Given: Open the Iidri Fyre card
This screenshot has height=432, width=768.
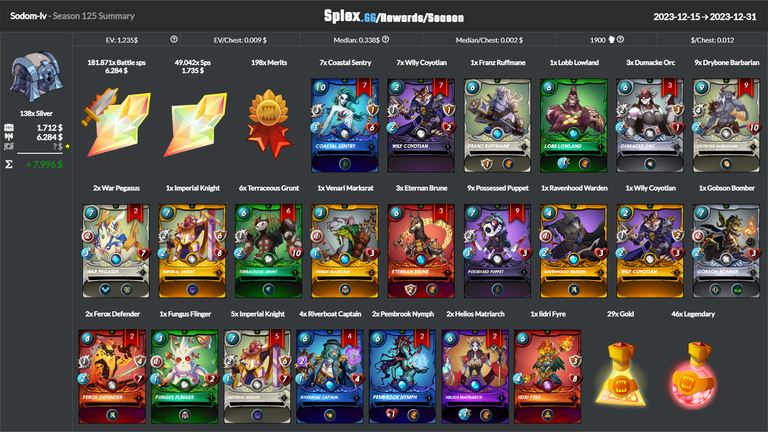Looking at the screenshot, I should pyautogui.click(x=548, y=377).
